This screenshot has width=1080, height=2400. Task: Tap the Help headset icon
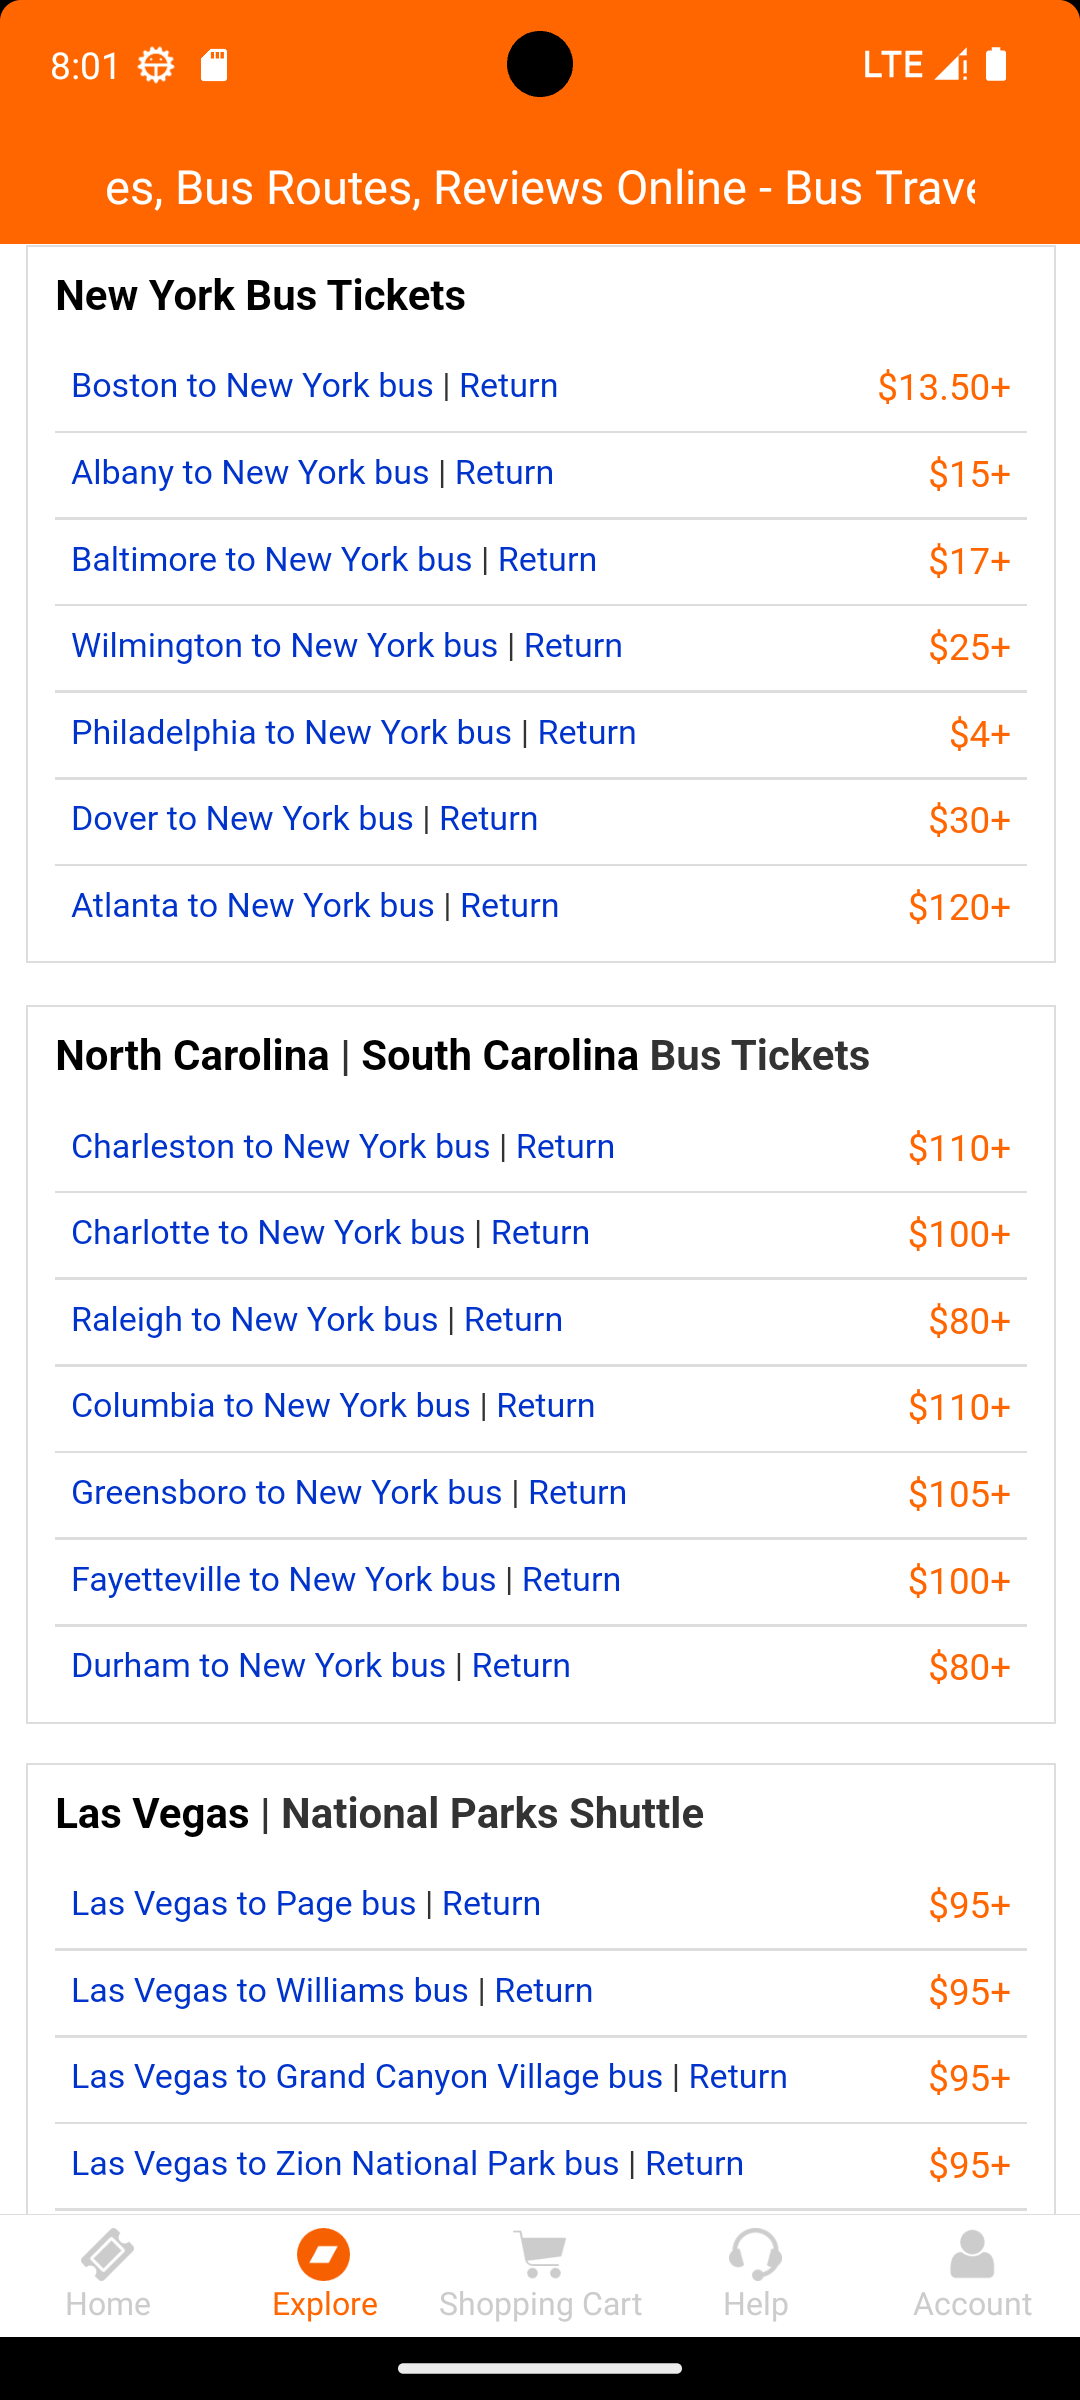(x=756, y=2255)
